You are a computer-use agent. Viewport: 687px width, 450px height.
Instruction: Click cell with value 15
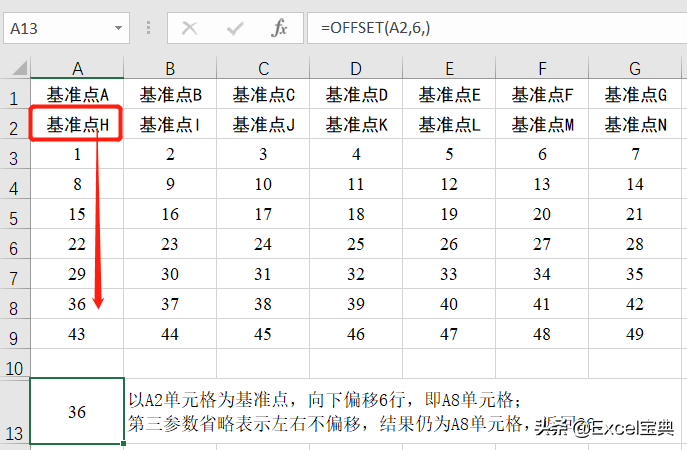(x=77, y=214)
